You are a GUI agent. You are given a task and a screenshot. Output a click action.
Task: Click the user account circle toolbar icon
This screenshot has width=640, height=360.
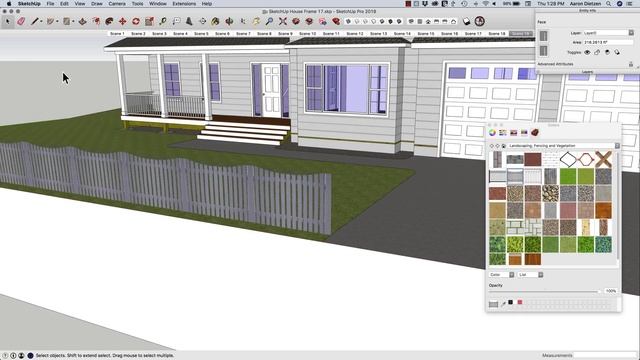480,21
